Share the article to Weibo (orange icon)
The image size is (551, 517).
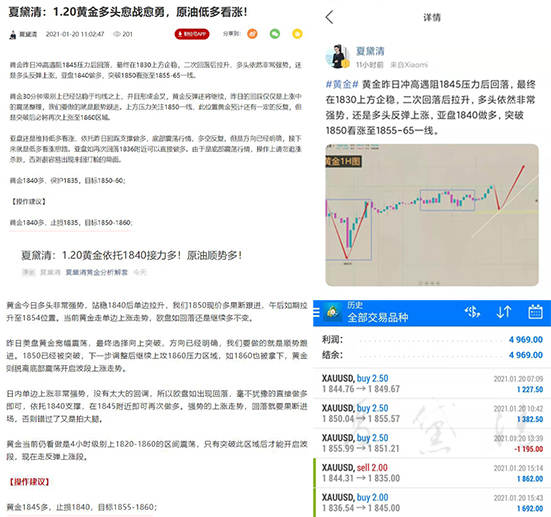click(252, 34)
